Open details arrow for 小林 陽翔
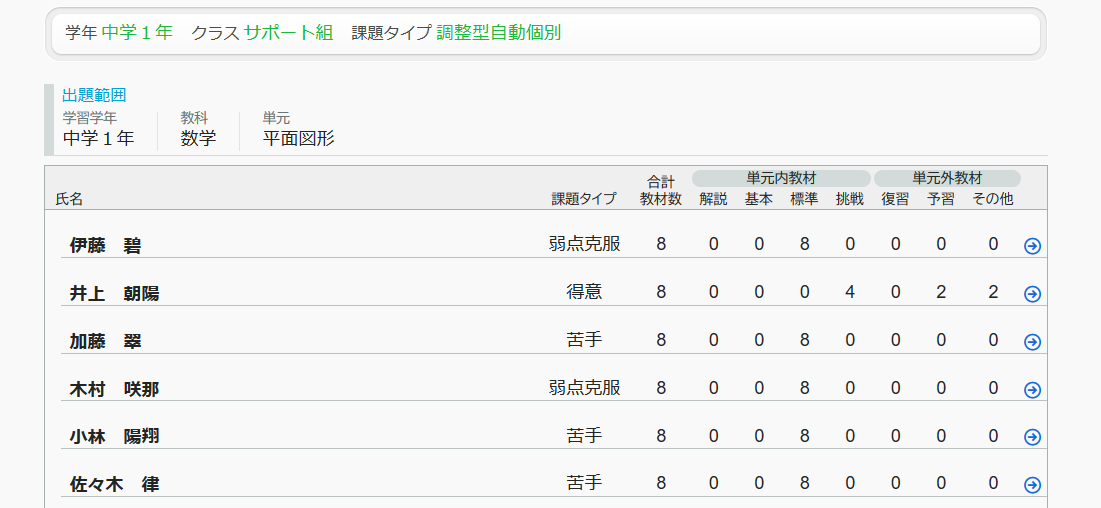The width and height of the screenshot is (1101, 508). tap(1032, 437)
